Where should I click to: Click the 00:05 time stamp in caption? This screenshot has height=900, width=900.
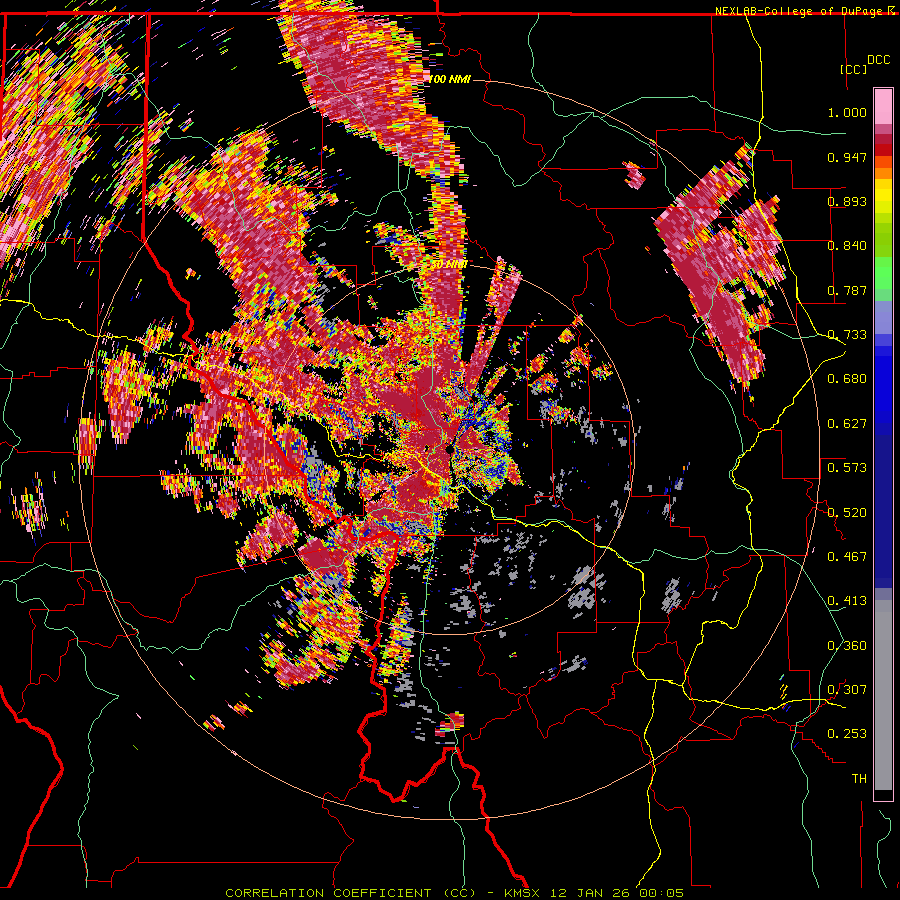pyautogui.click(x=662, y=893)
